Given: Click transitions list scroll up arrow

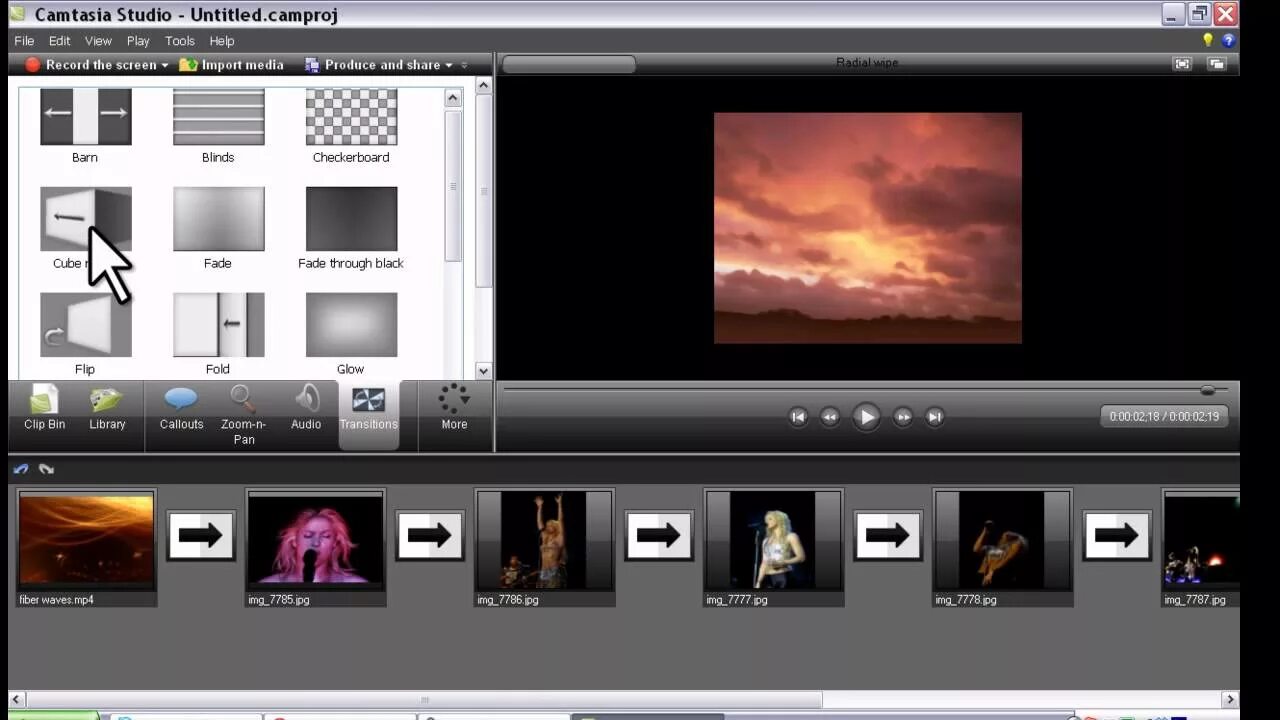Looking at the screenshot, I should [x=453, y=98].
